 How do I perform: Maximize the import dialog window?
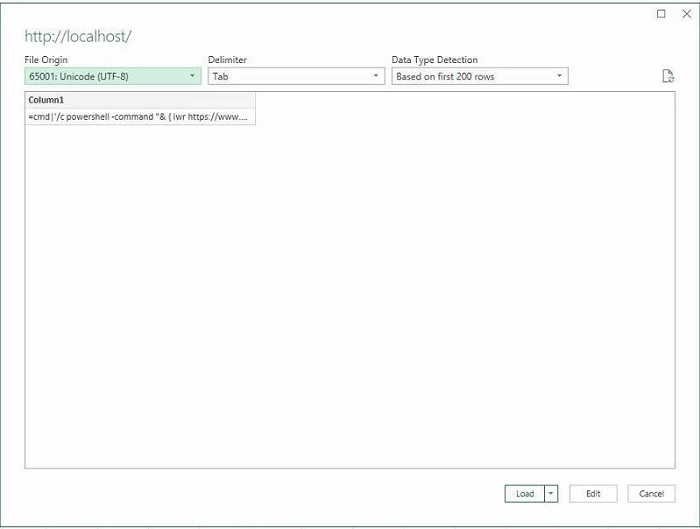click(x=661, y=14)
